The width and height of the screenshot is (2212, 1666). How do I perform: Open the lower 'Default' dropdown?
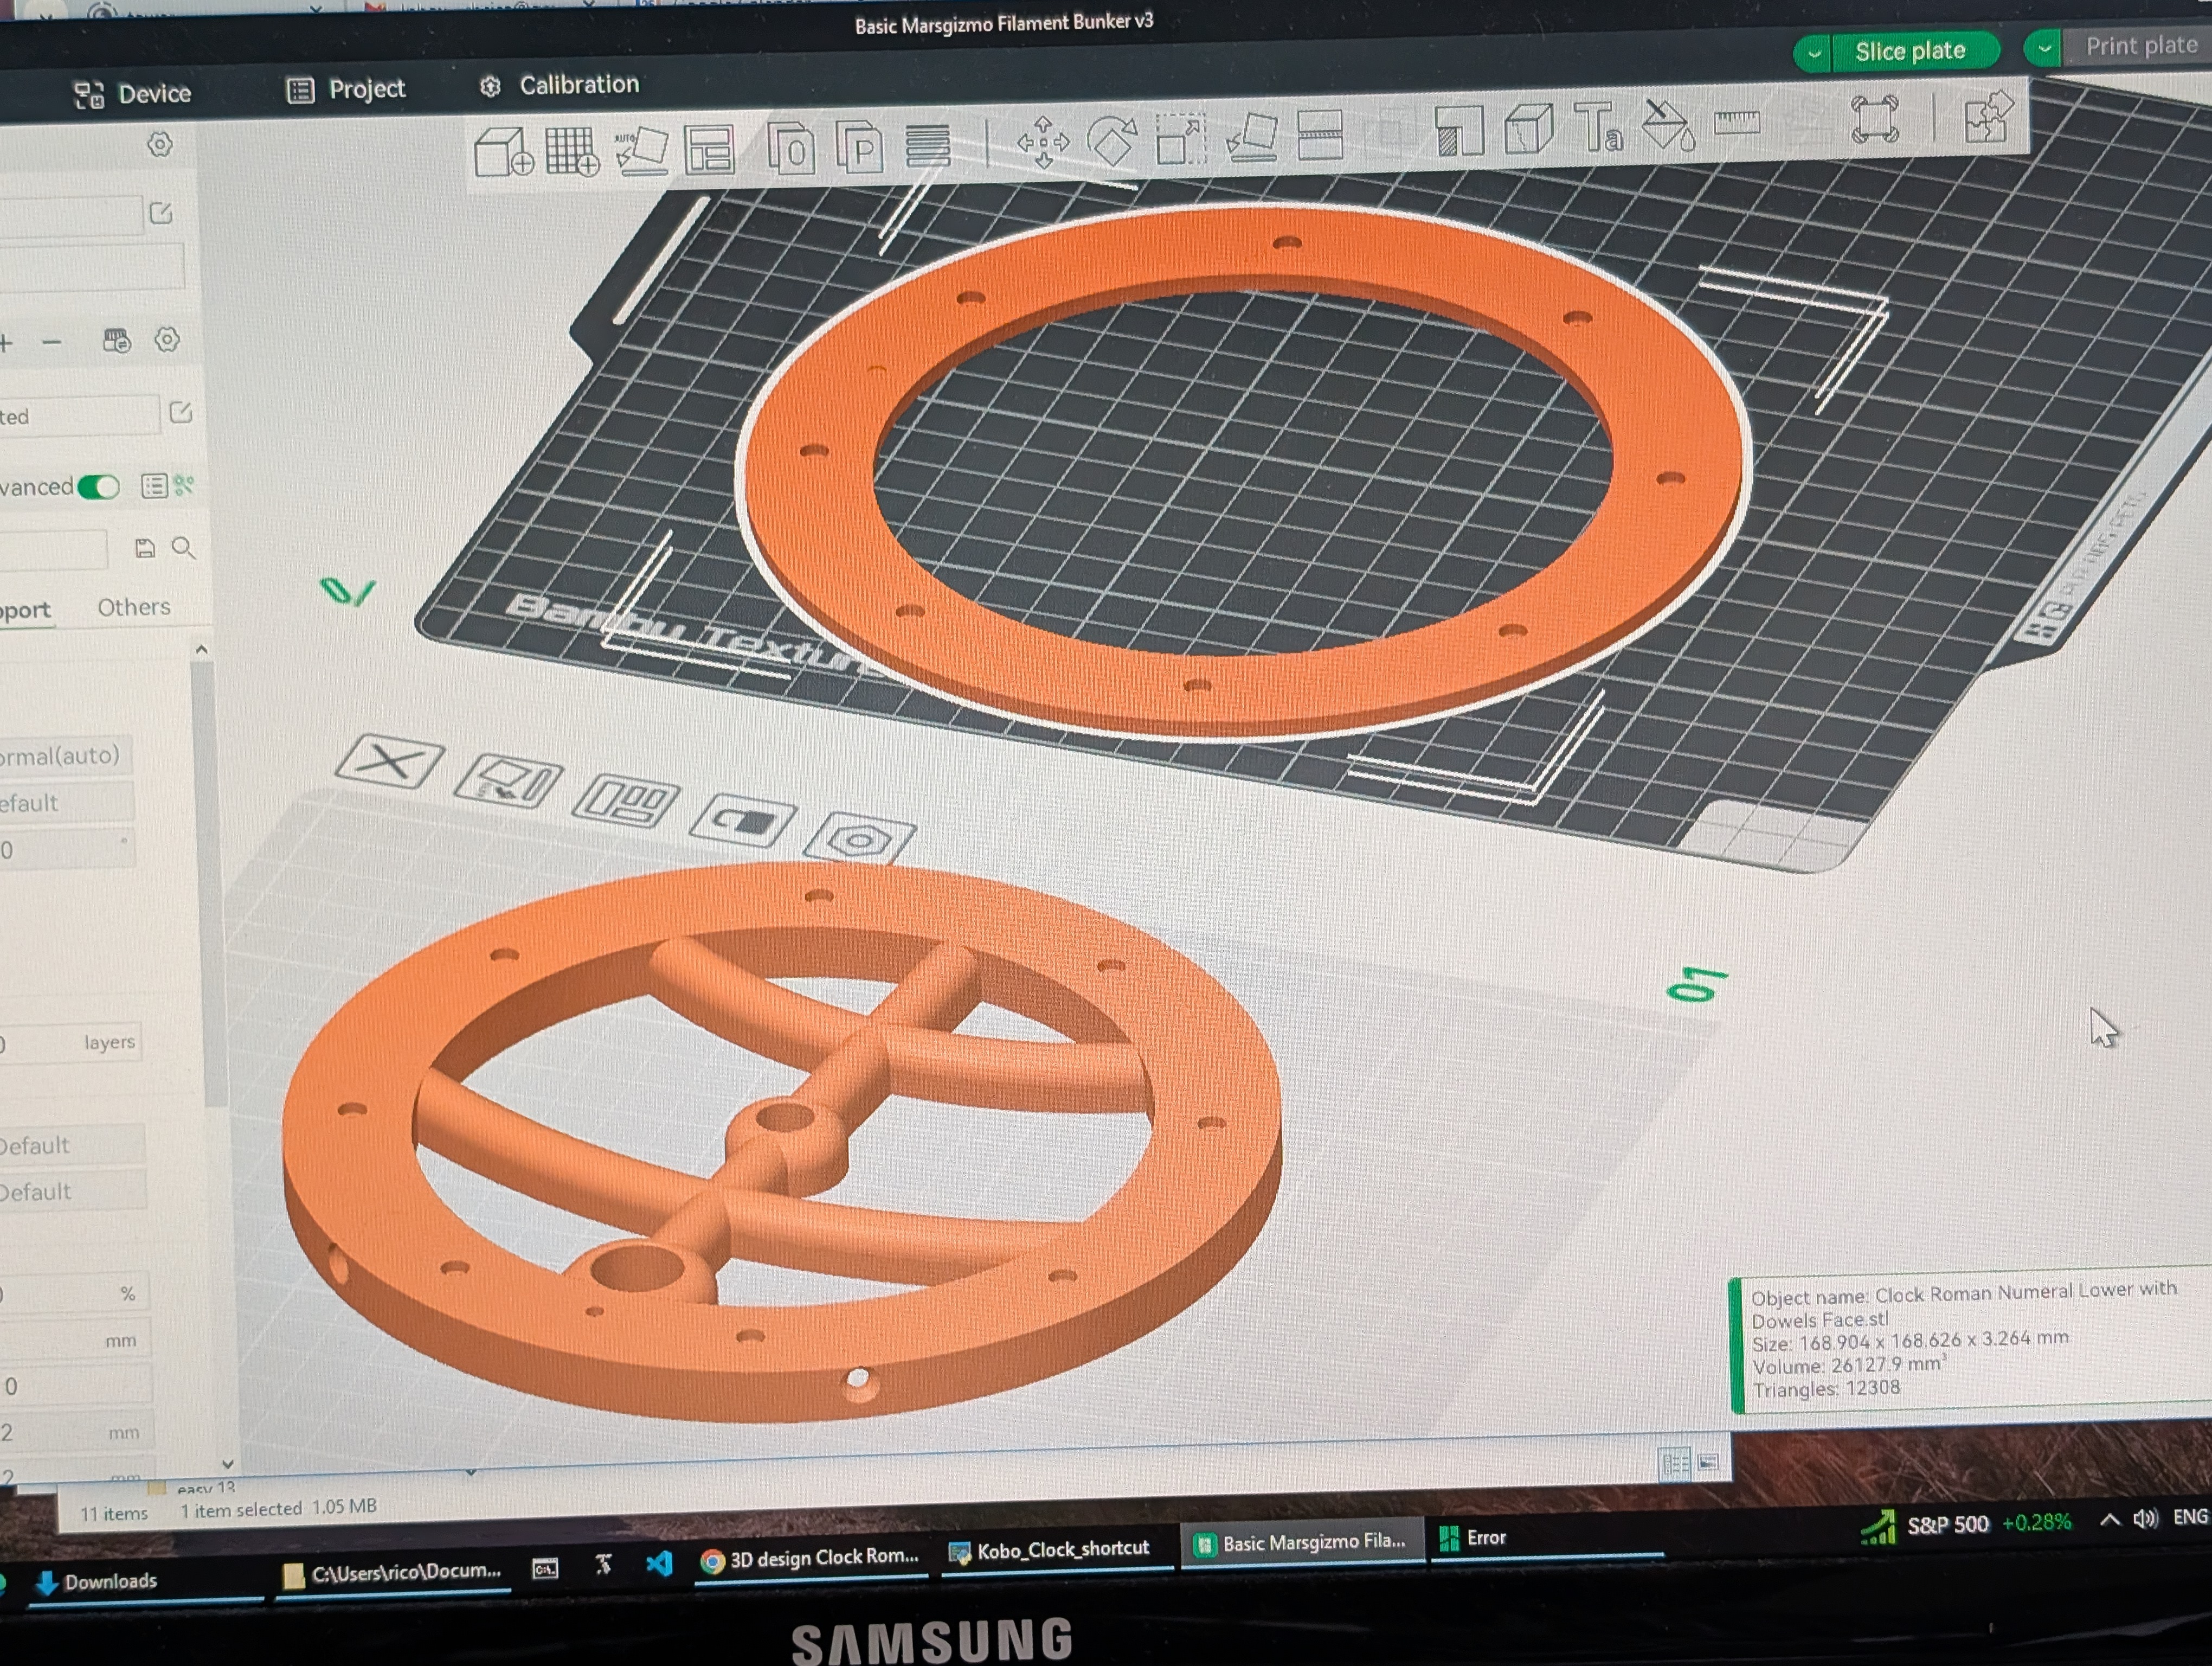(x=73, y=1191)
